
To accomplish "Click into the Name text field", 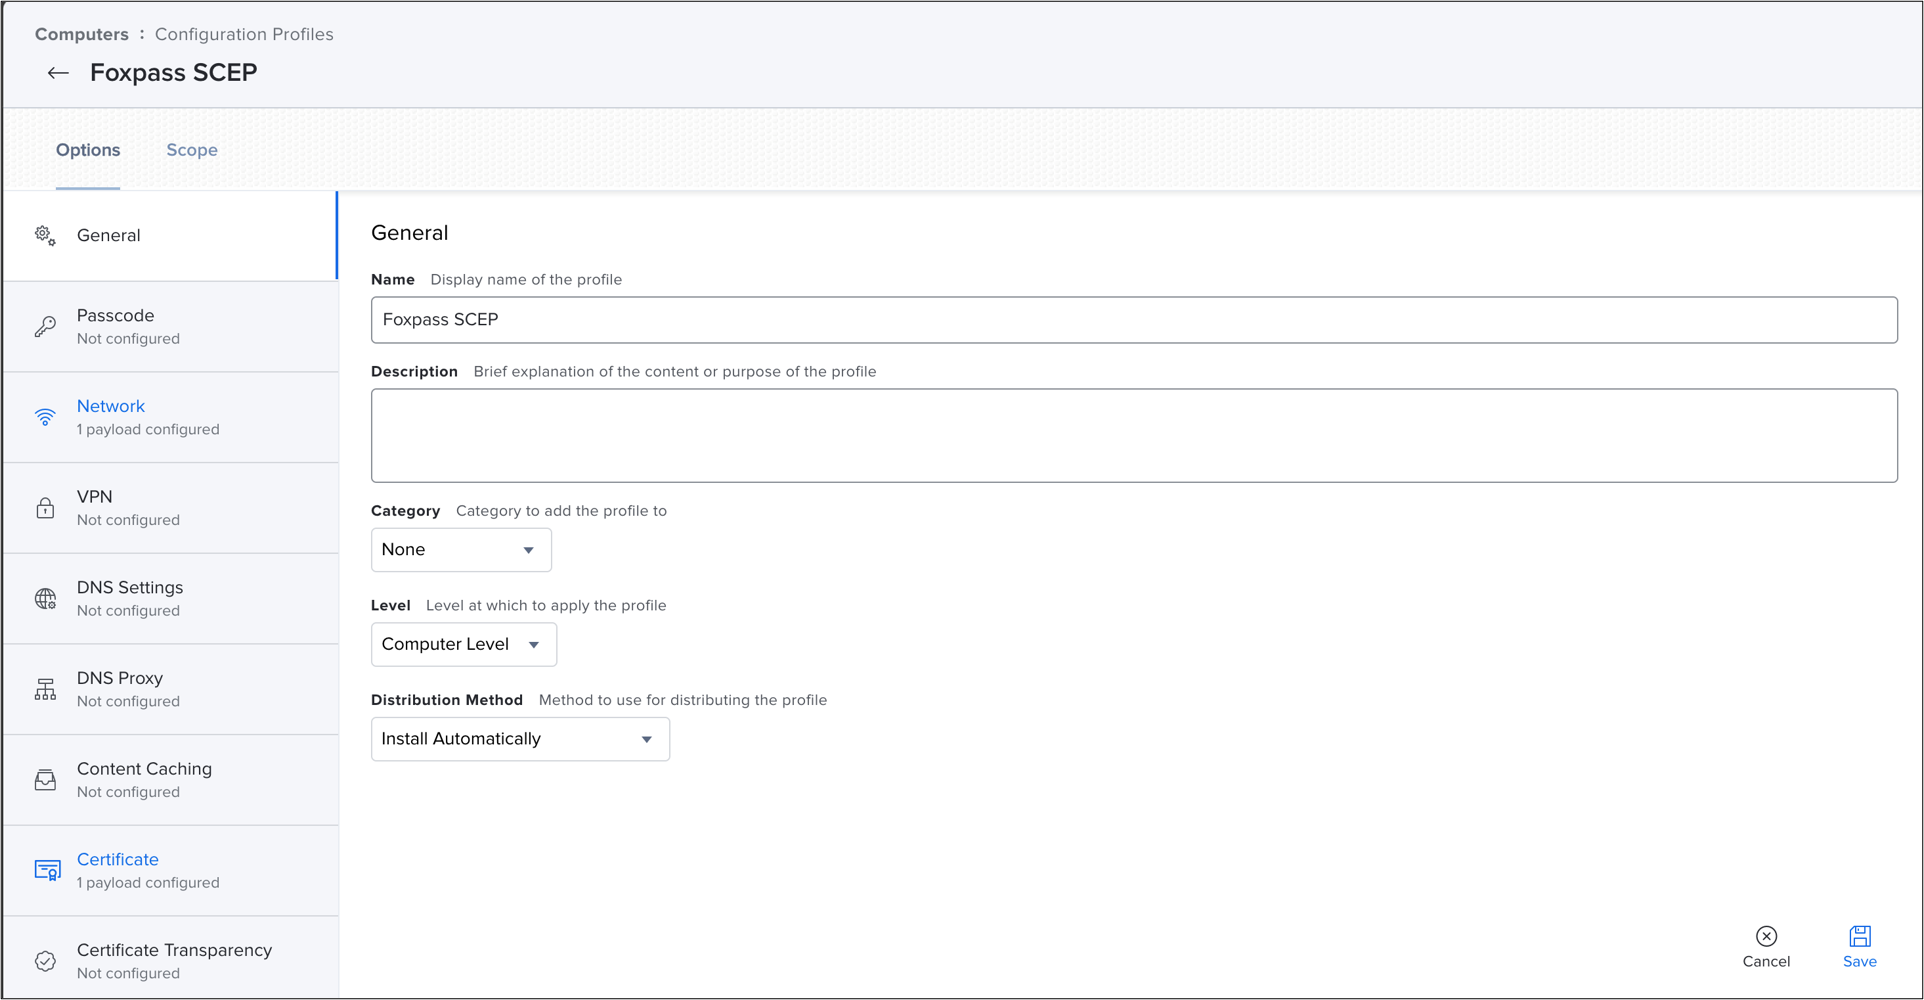I will click(x=1133, y=320).
